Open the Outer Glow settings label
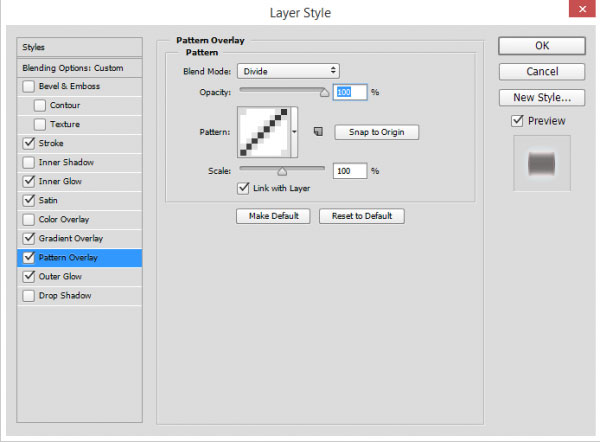Viewport: 600px width, 442px height. (60, 276)
